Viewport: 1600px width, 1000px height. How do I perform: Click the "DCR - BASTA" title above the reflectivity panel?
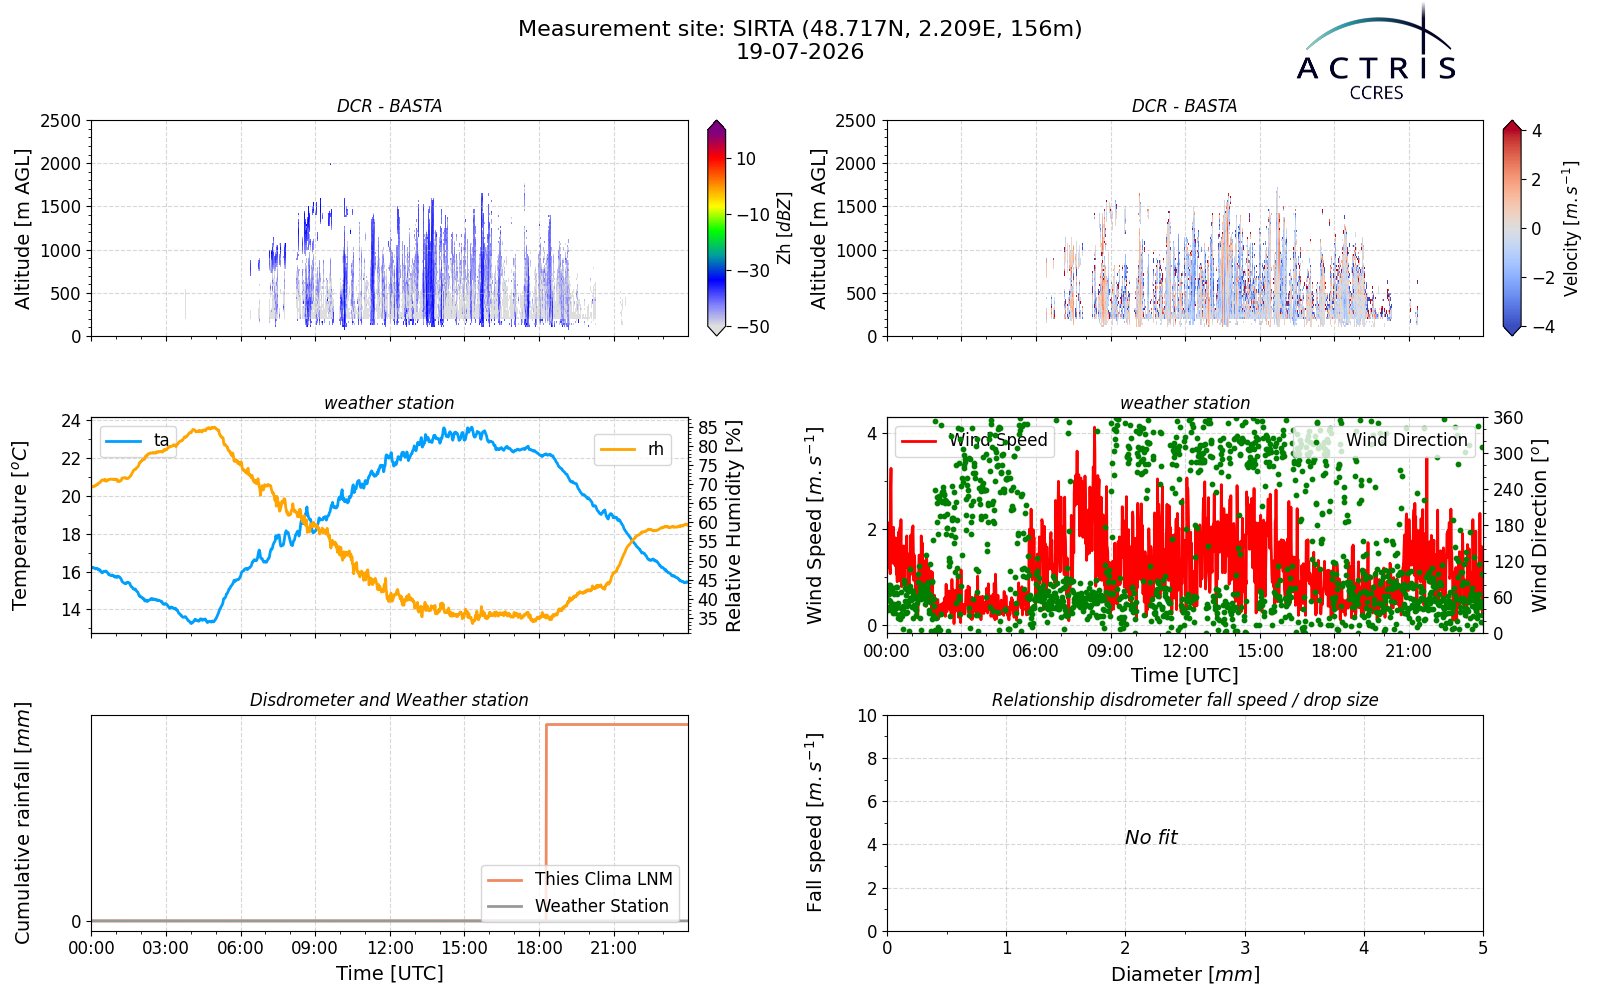point(389,106)
